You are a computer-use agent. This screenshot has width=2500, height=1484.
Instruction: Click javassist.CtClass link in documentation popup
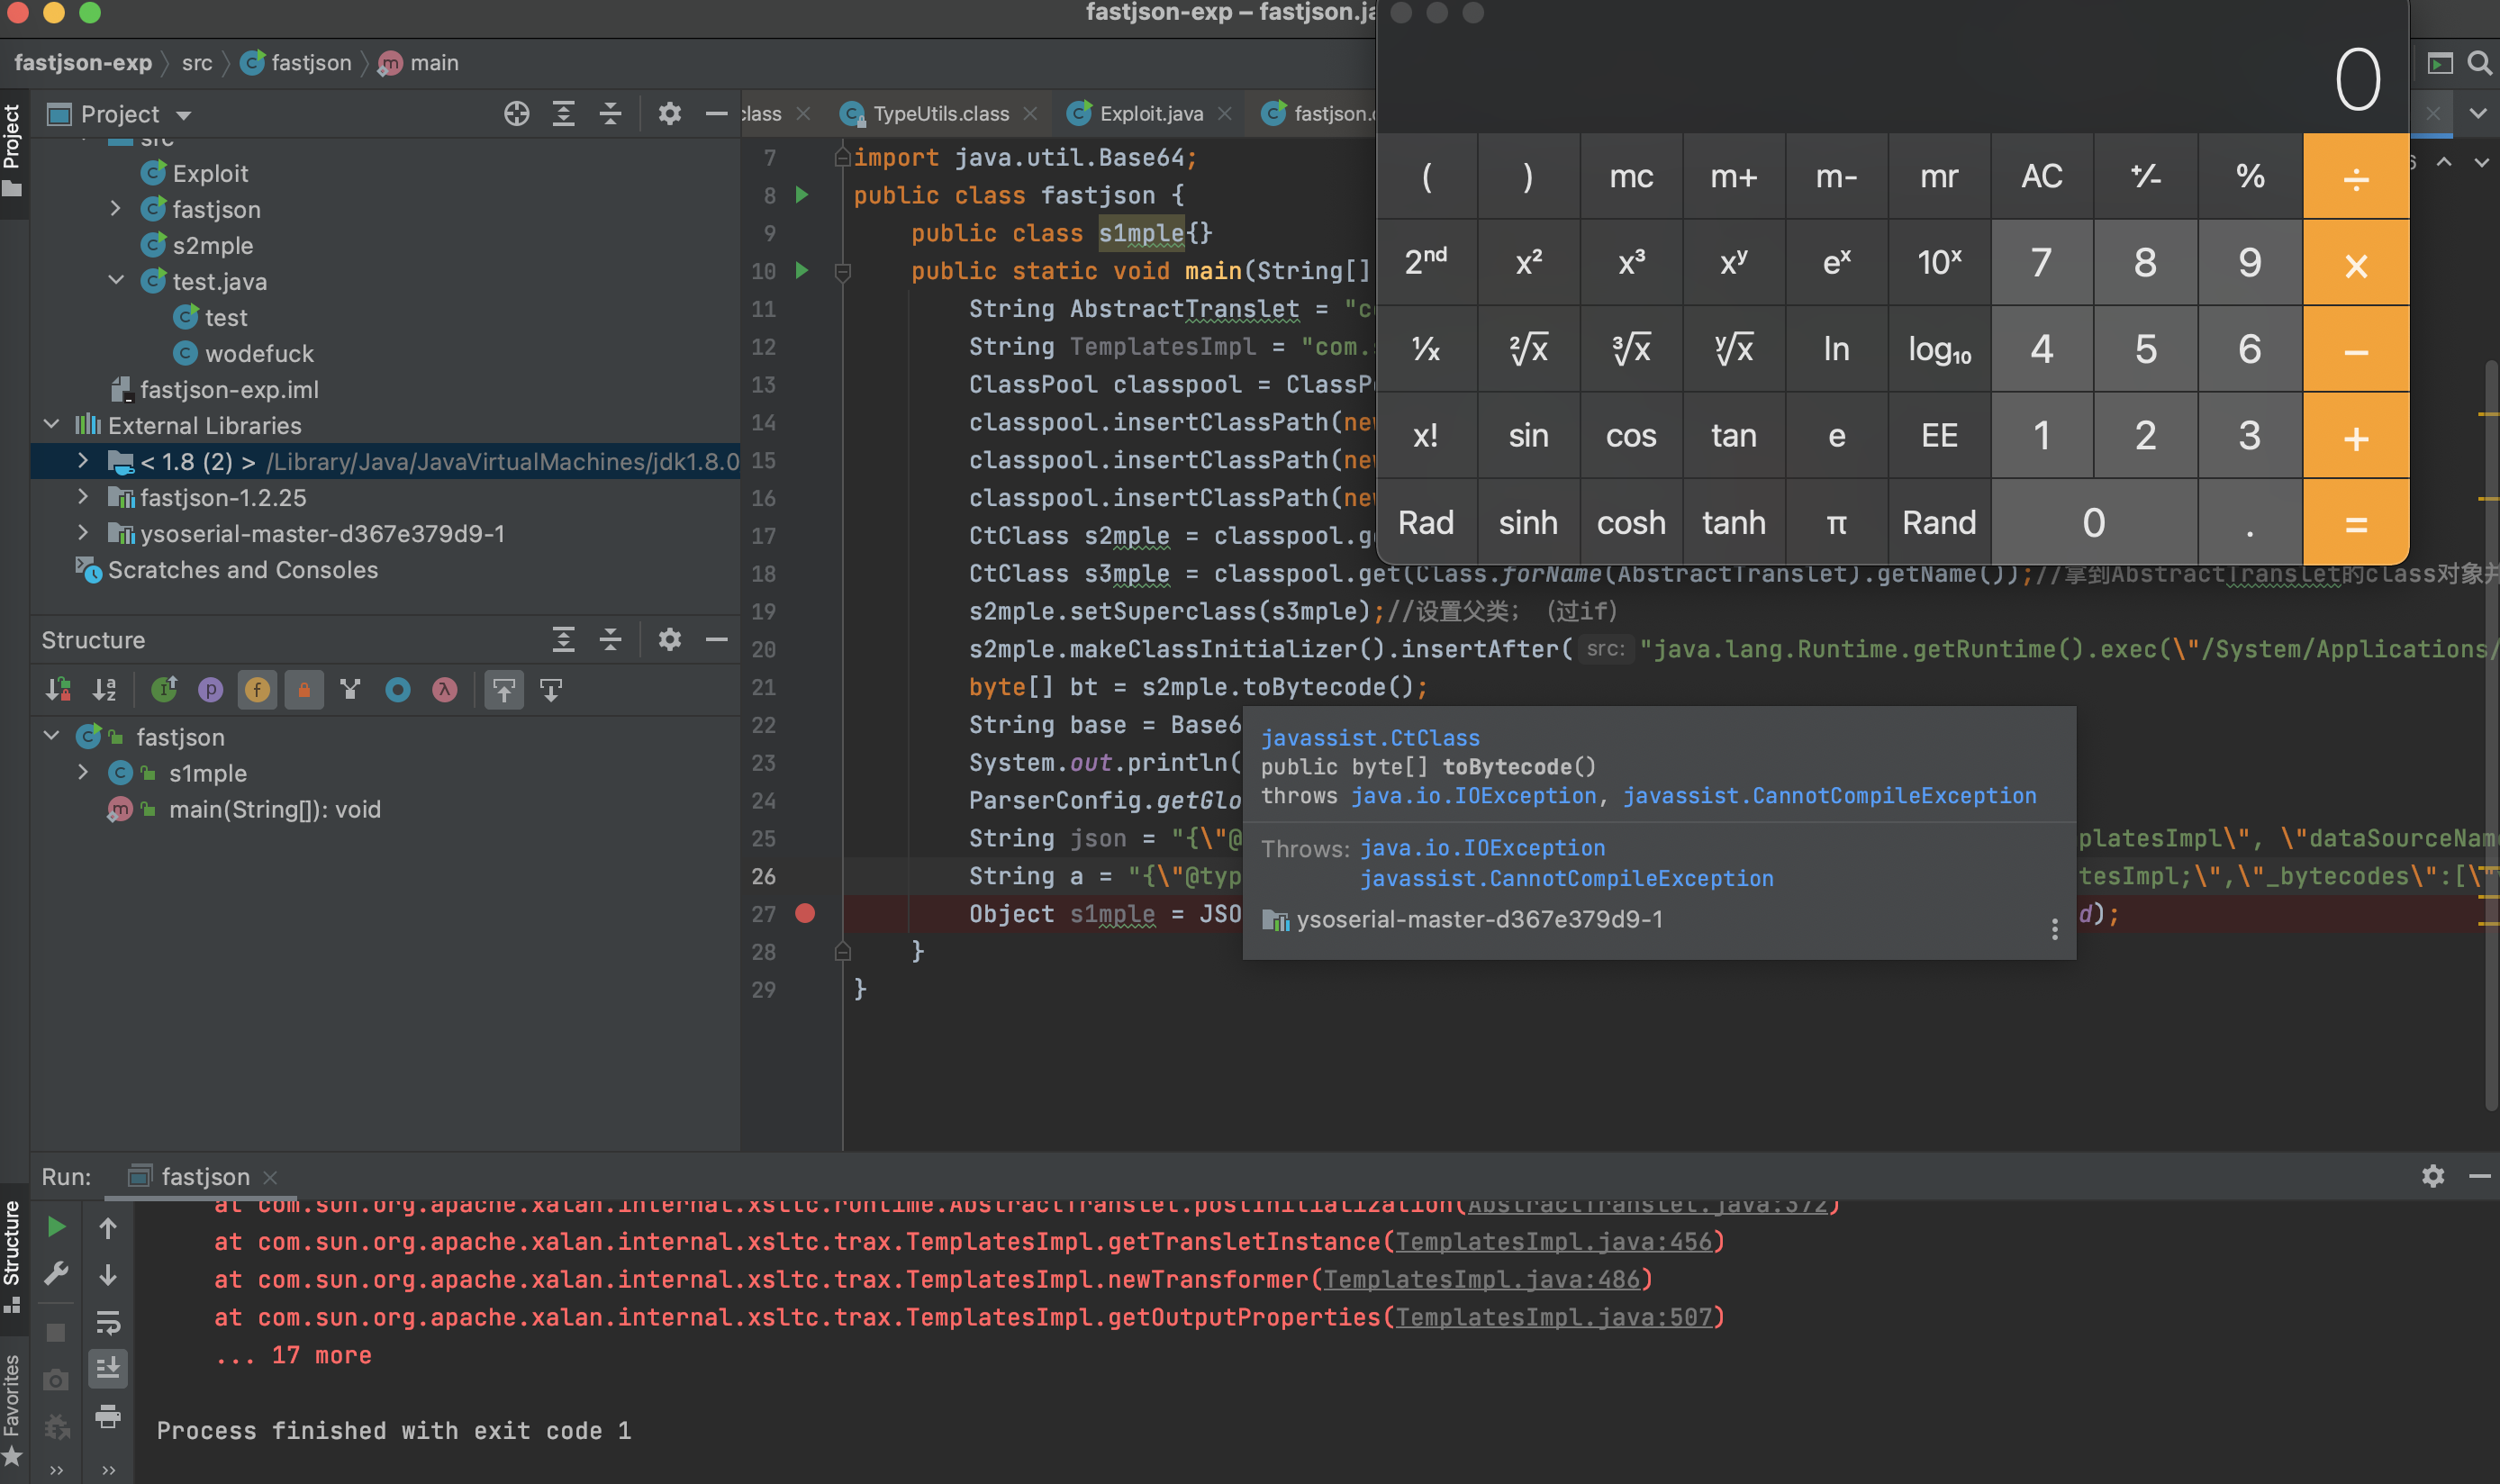(x=1369, y=738)
